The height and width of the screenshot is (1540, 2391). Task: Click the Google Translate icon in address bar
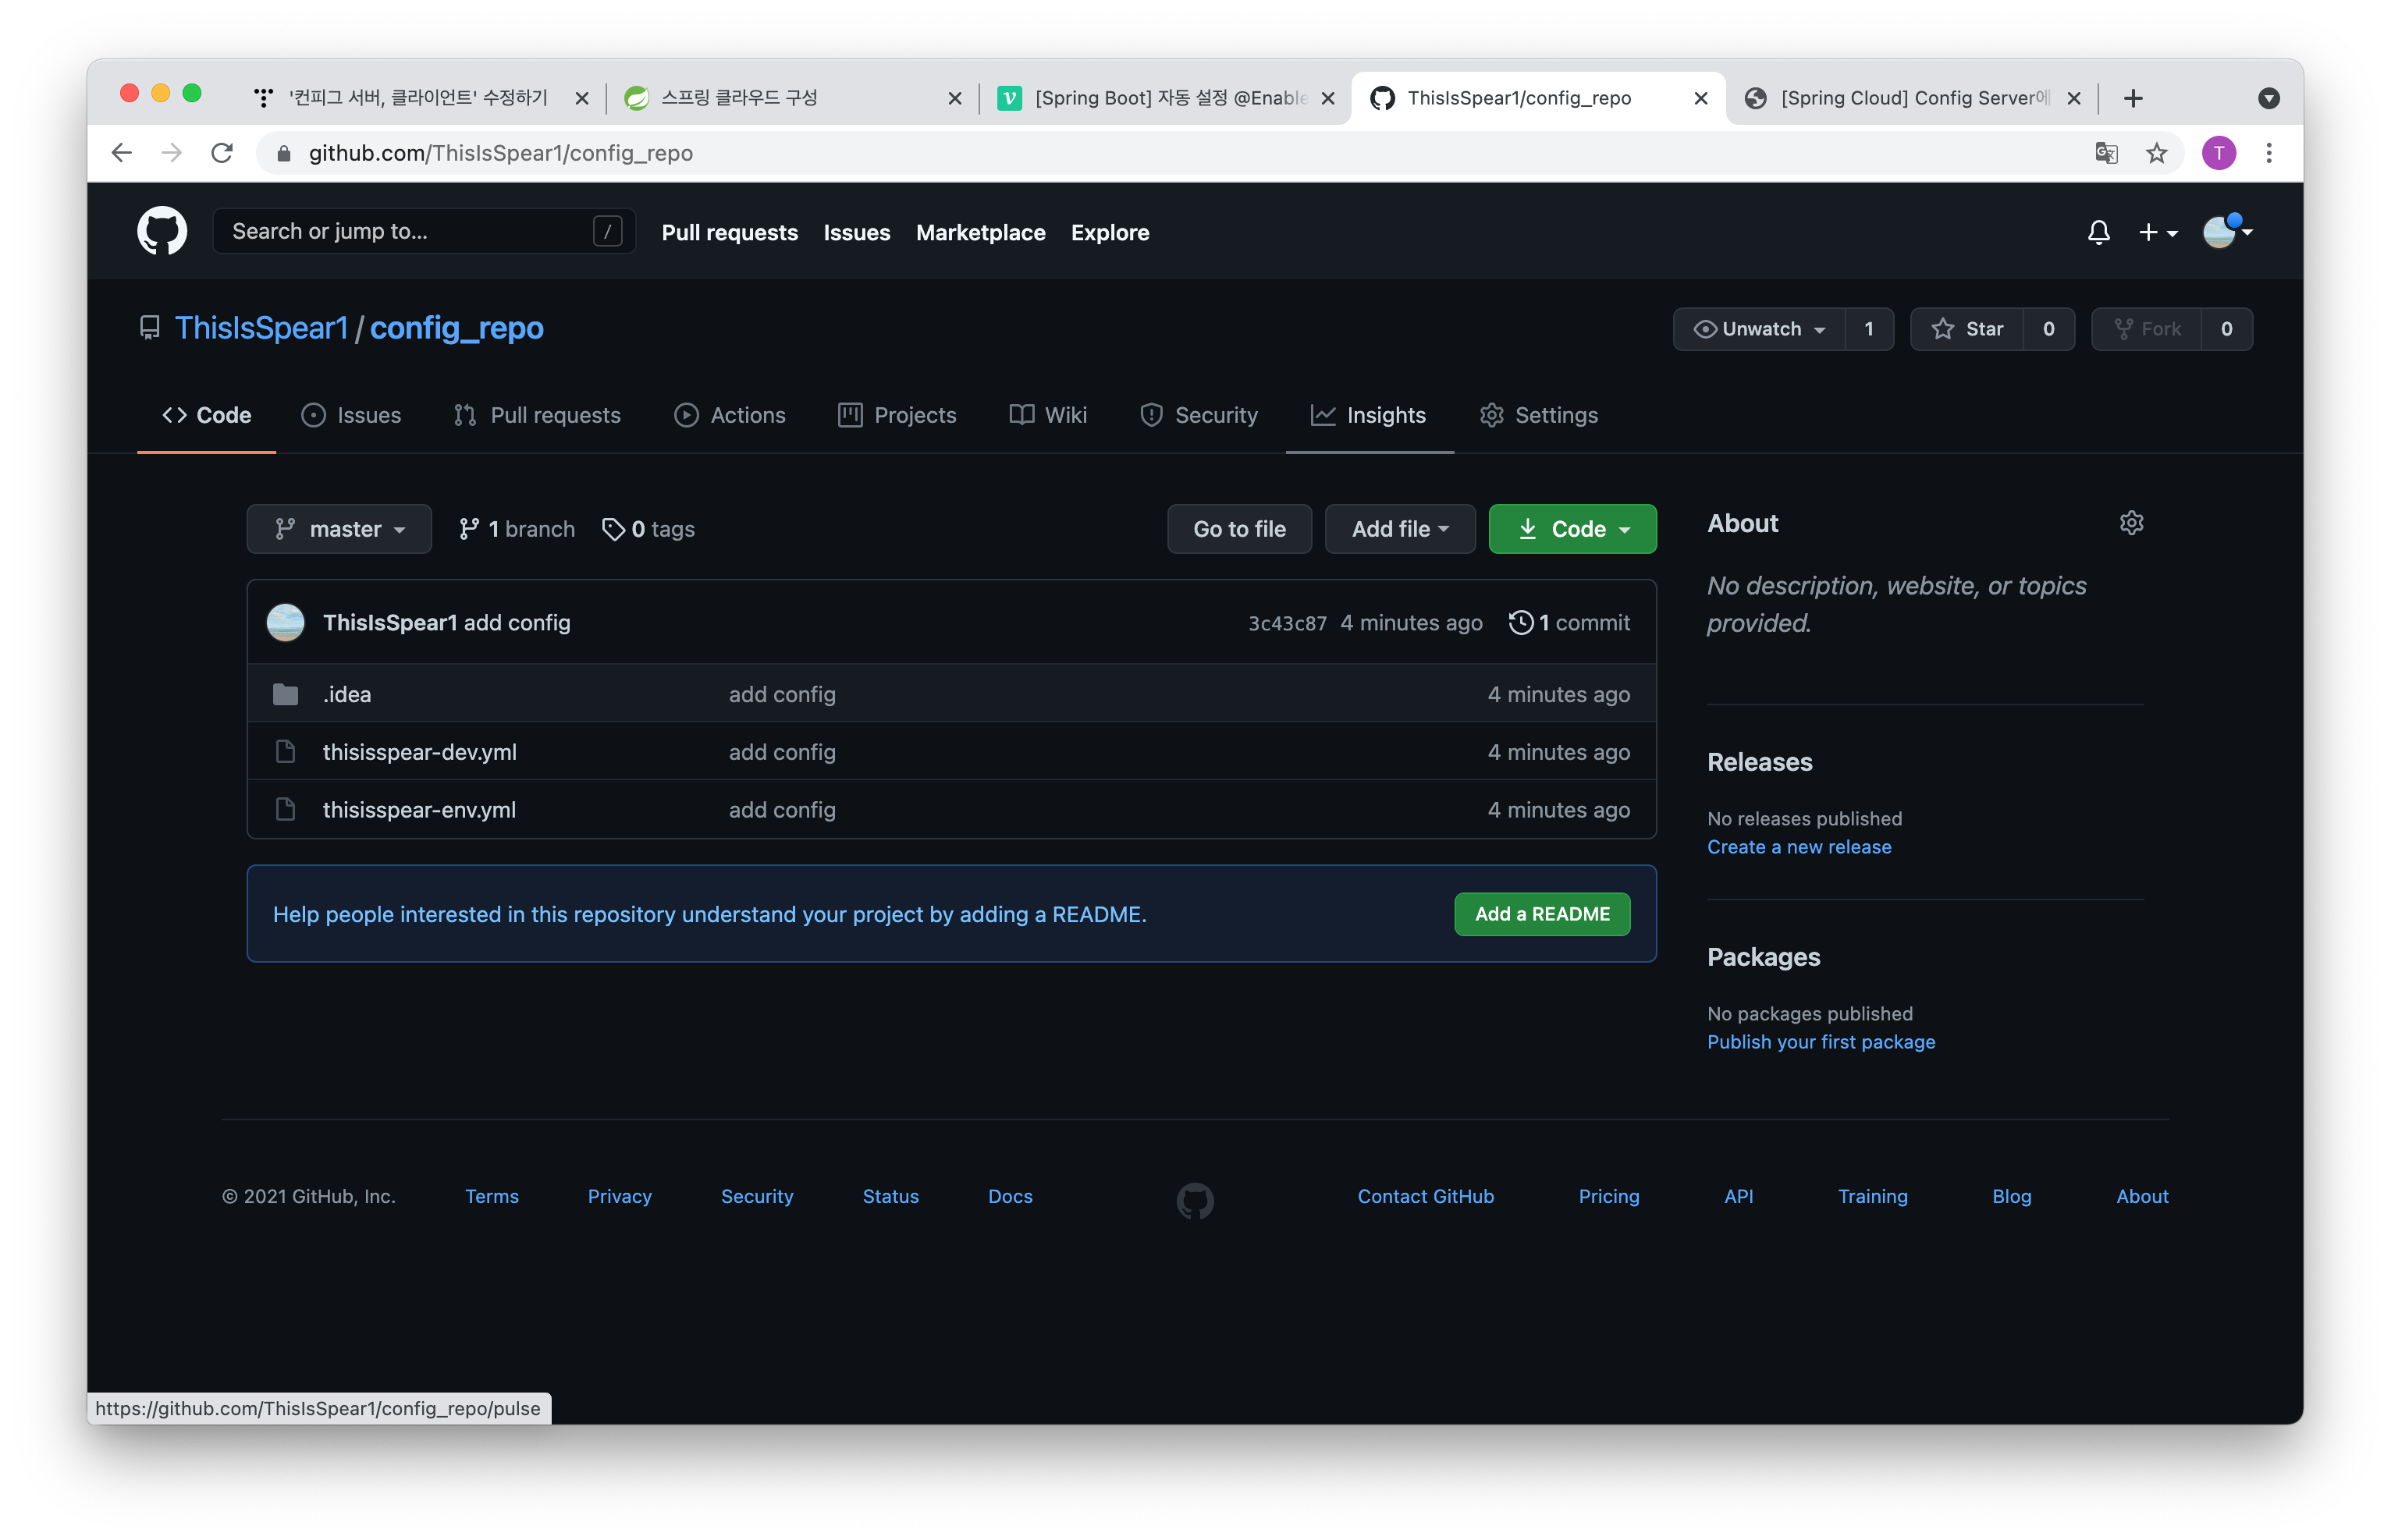coord(2106,153)
